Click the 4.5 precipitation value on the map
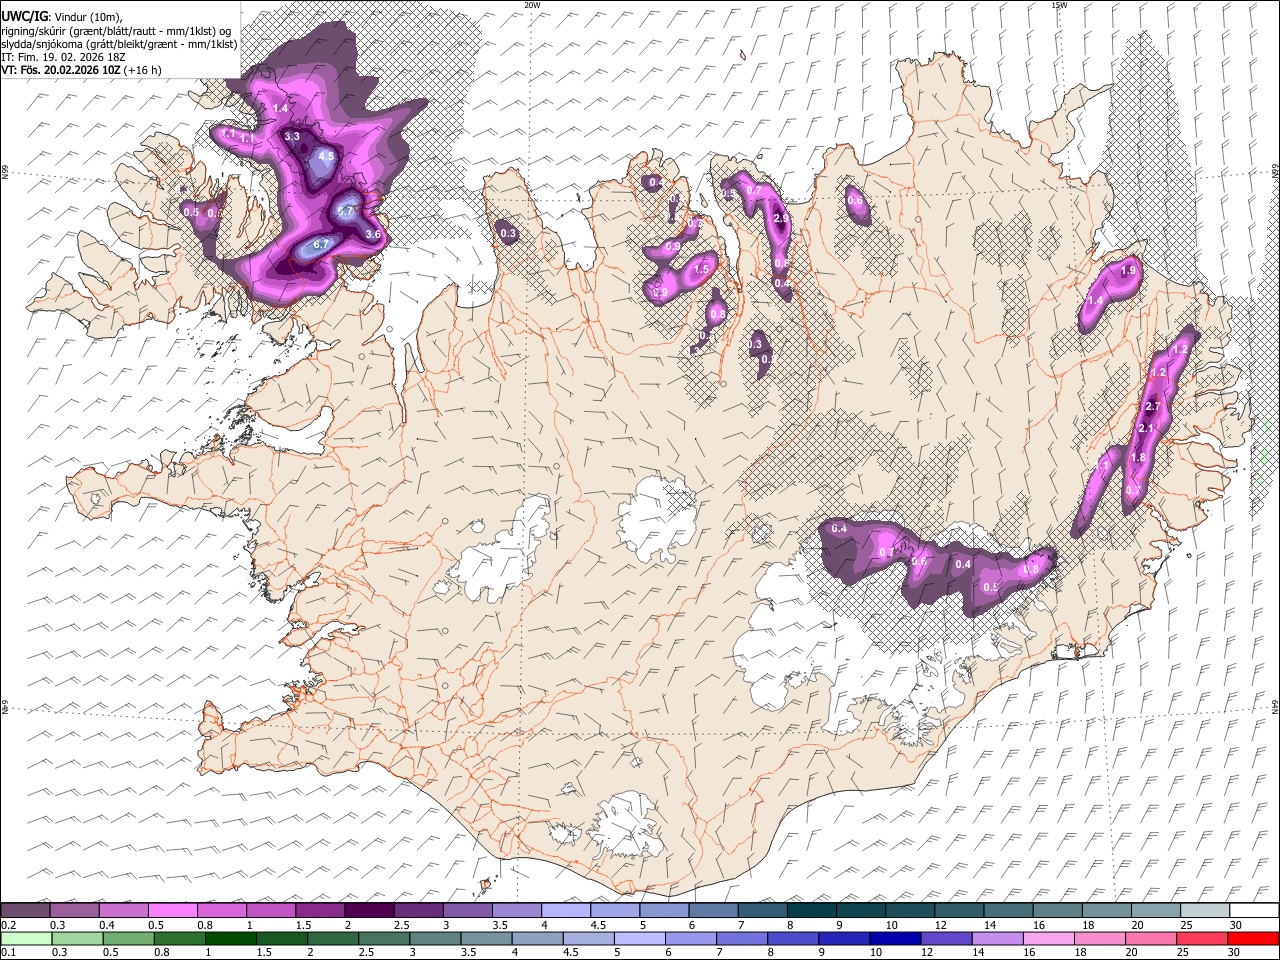1280x960 pixels. coord(326,156)
